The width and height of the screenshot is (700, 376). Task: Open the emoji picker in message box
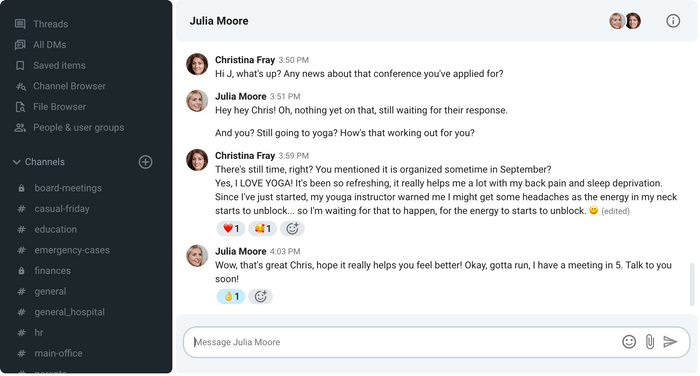click(629, 342)
